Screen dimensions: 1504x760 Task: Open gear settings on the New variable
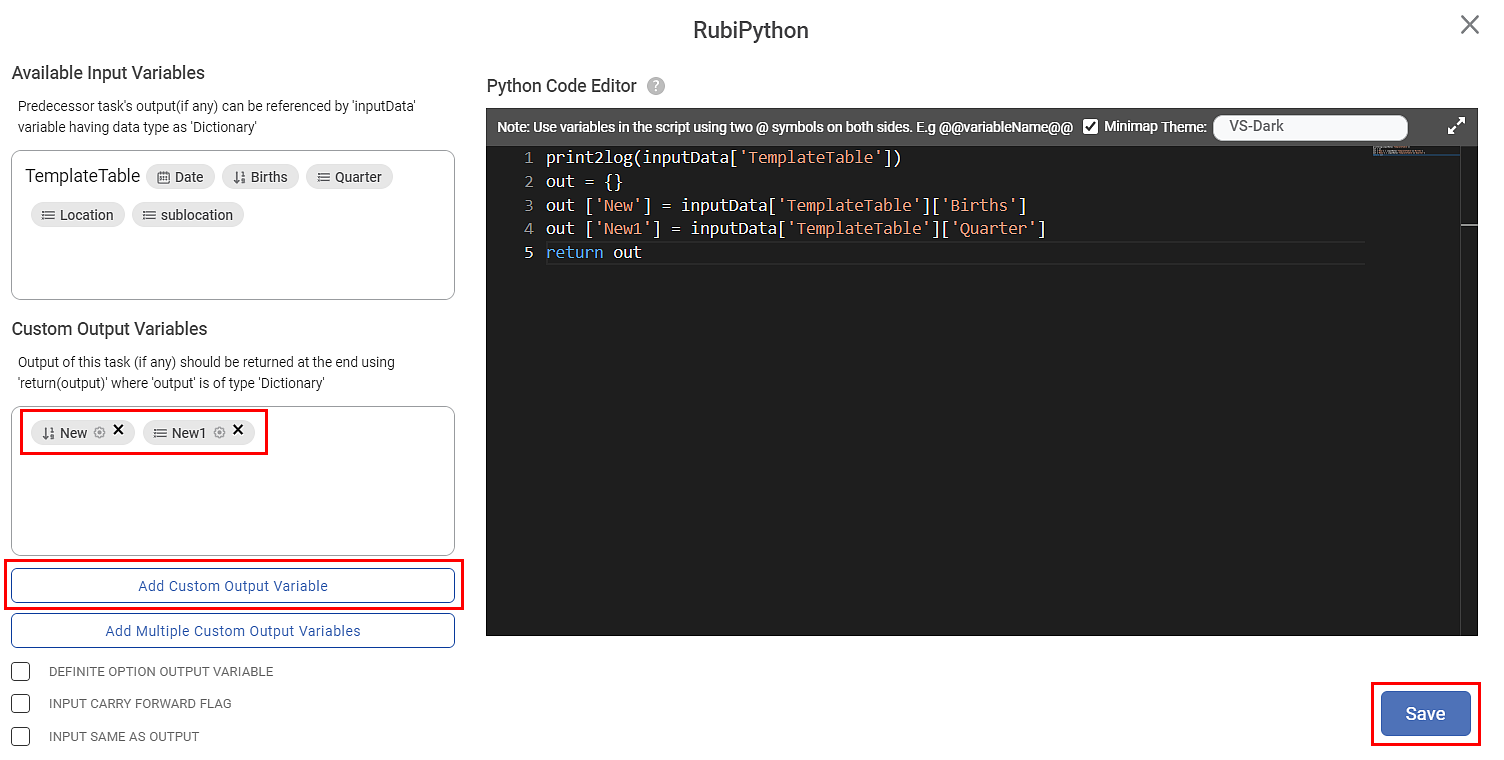pyautogui.click(x=99, y=432)
